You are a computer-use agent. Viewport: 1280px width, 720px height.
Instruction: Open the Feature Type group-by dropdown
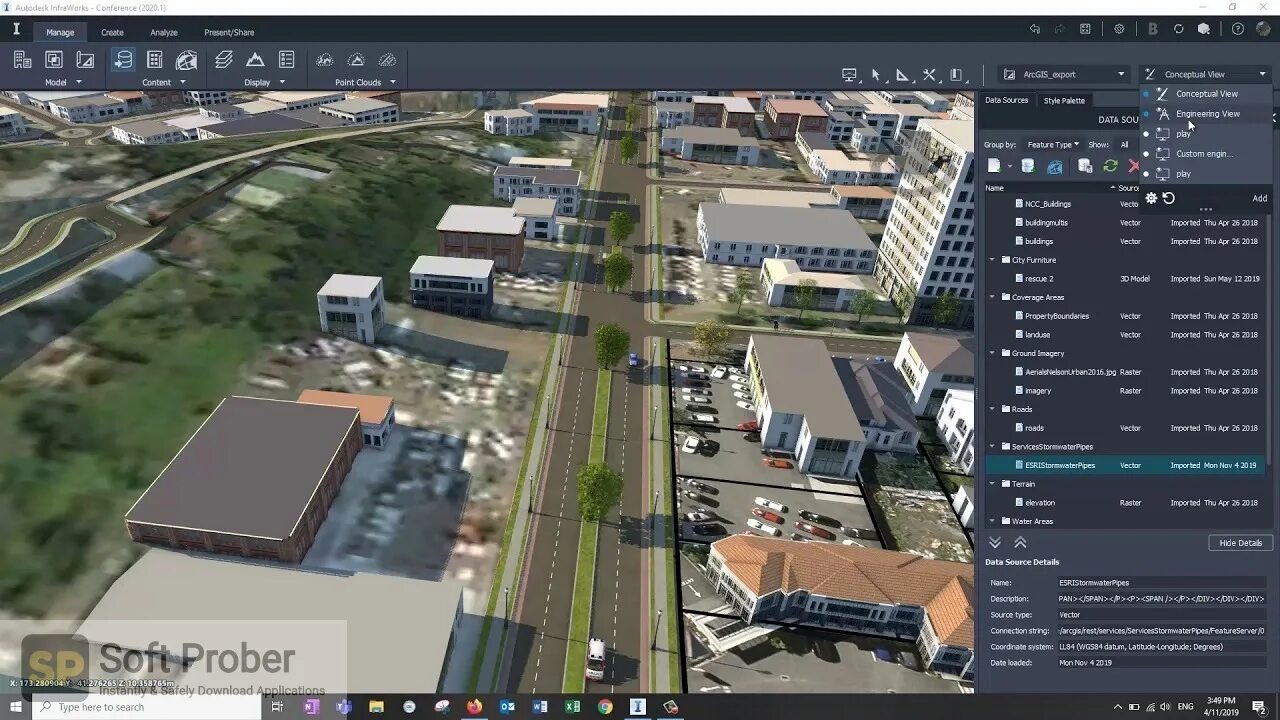pos(1053,145)
